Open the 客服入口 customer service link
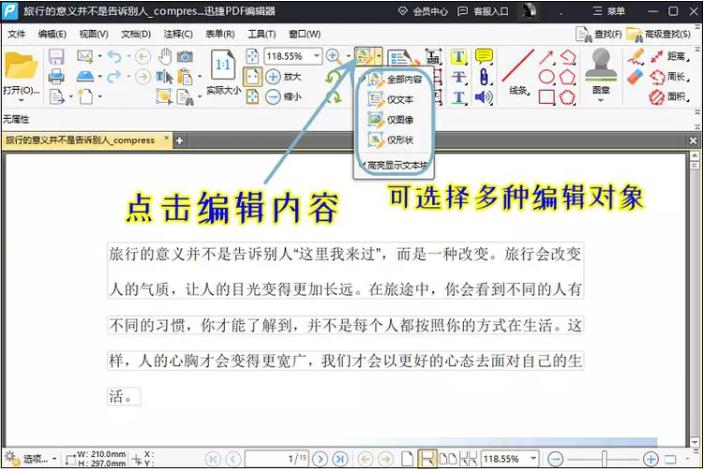Screen dimensions: 704x469 tap(483, 11)
